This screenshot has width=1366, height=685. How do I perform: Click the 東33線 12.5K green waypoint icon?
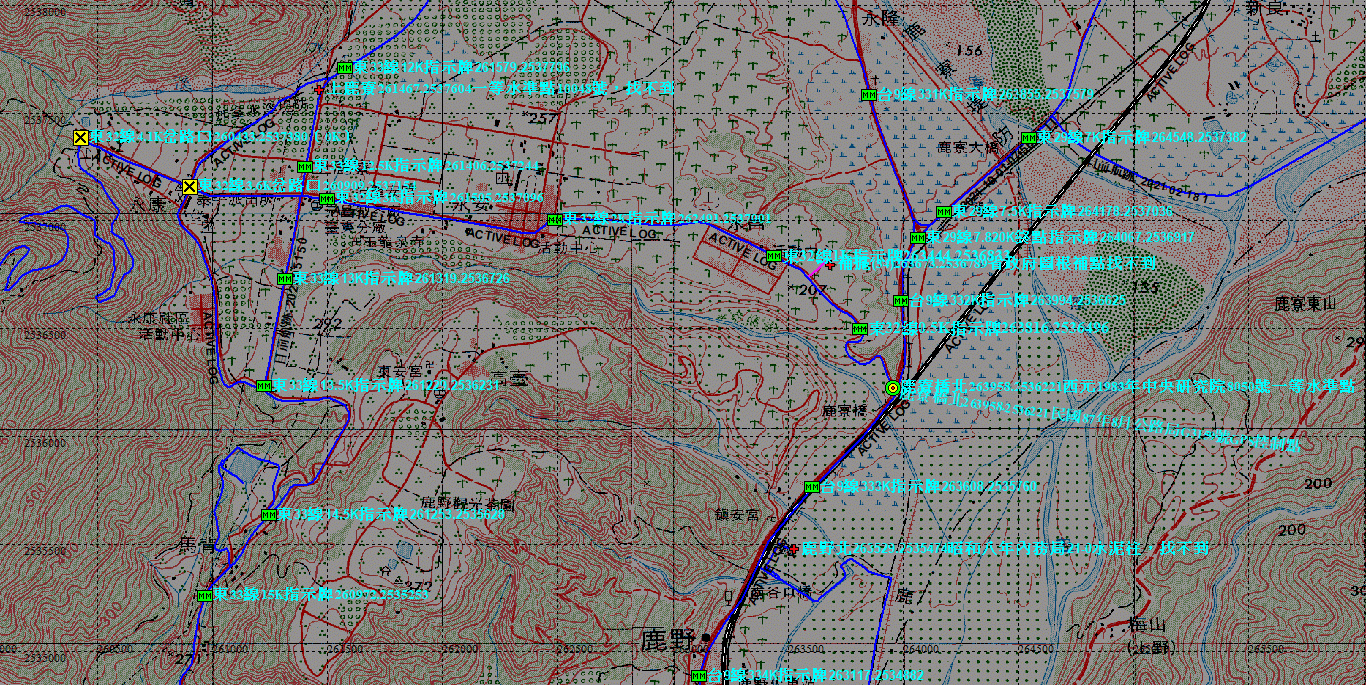tap(305, 166)
